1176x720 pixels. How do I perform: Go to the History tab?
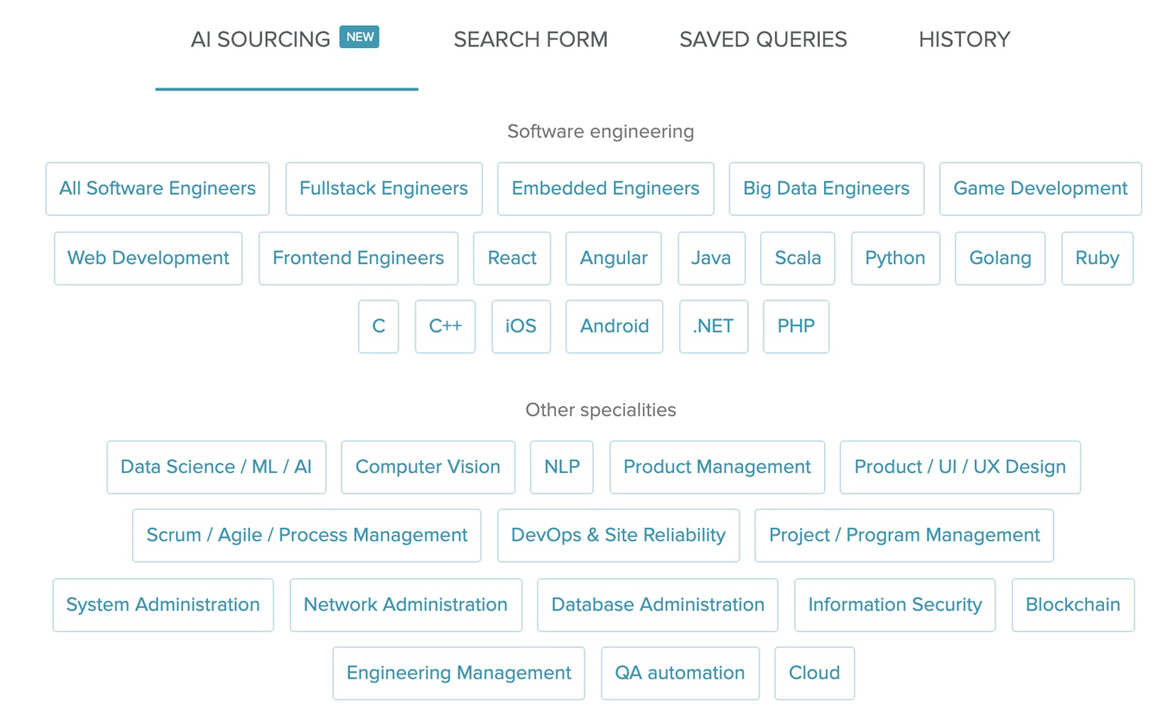pos(964,39)
